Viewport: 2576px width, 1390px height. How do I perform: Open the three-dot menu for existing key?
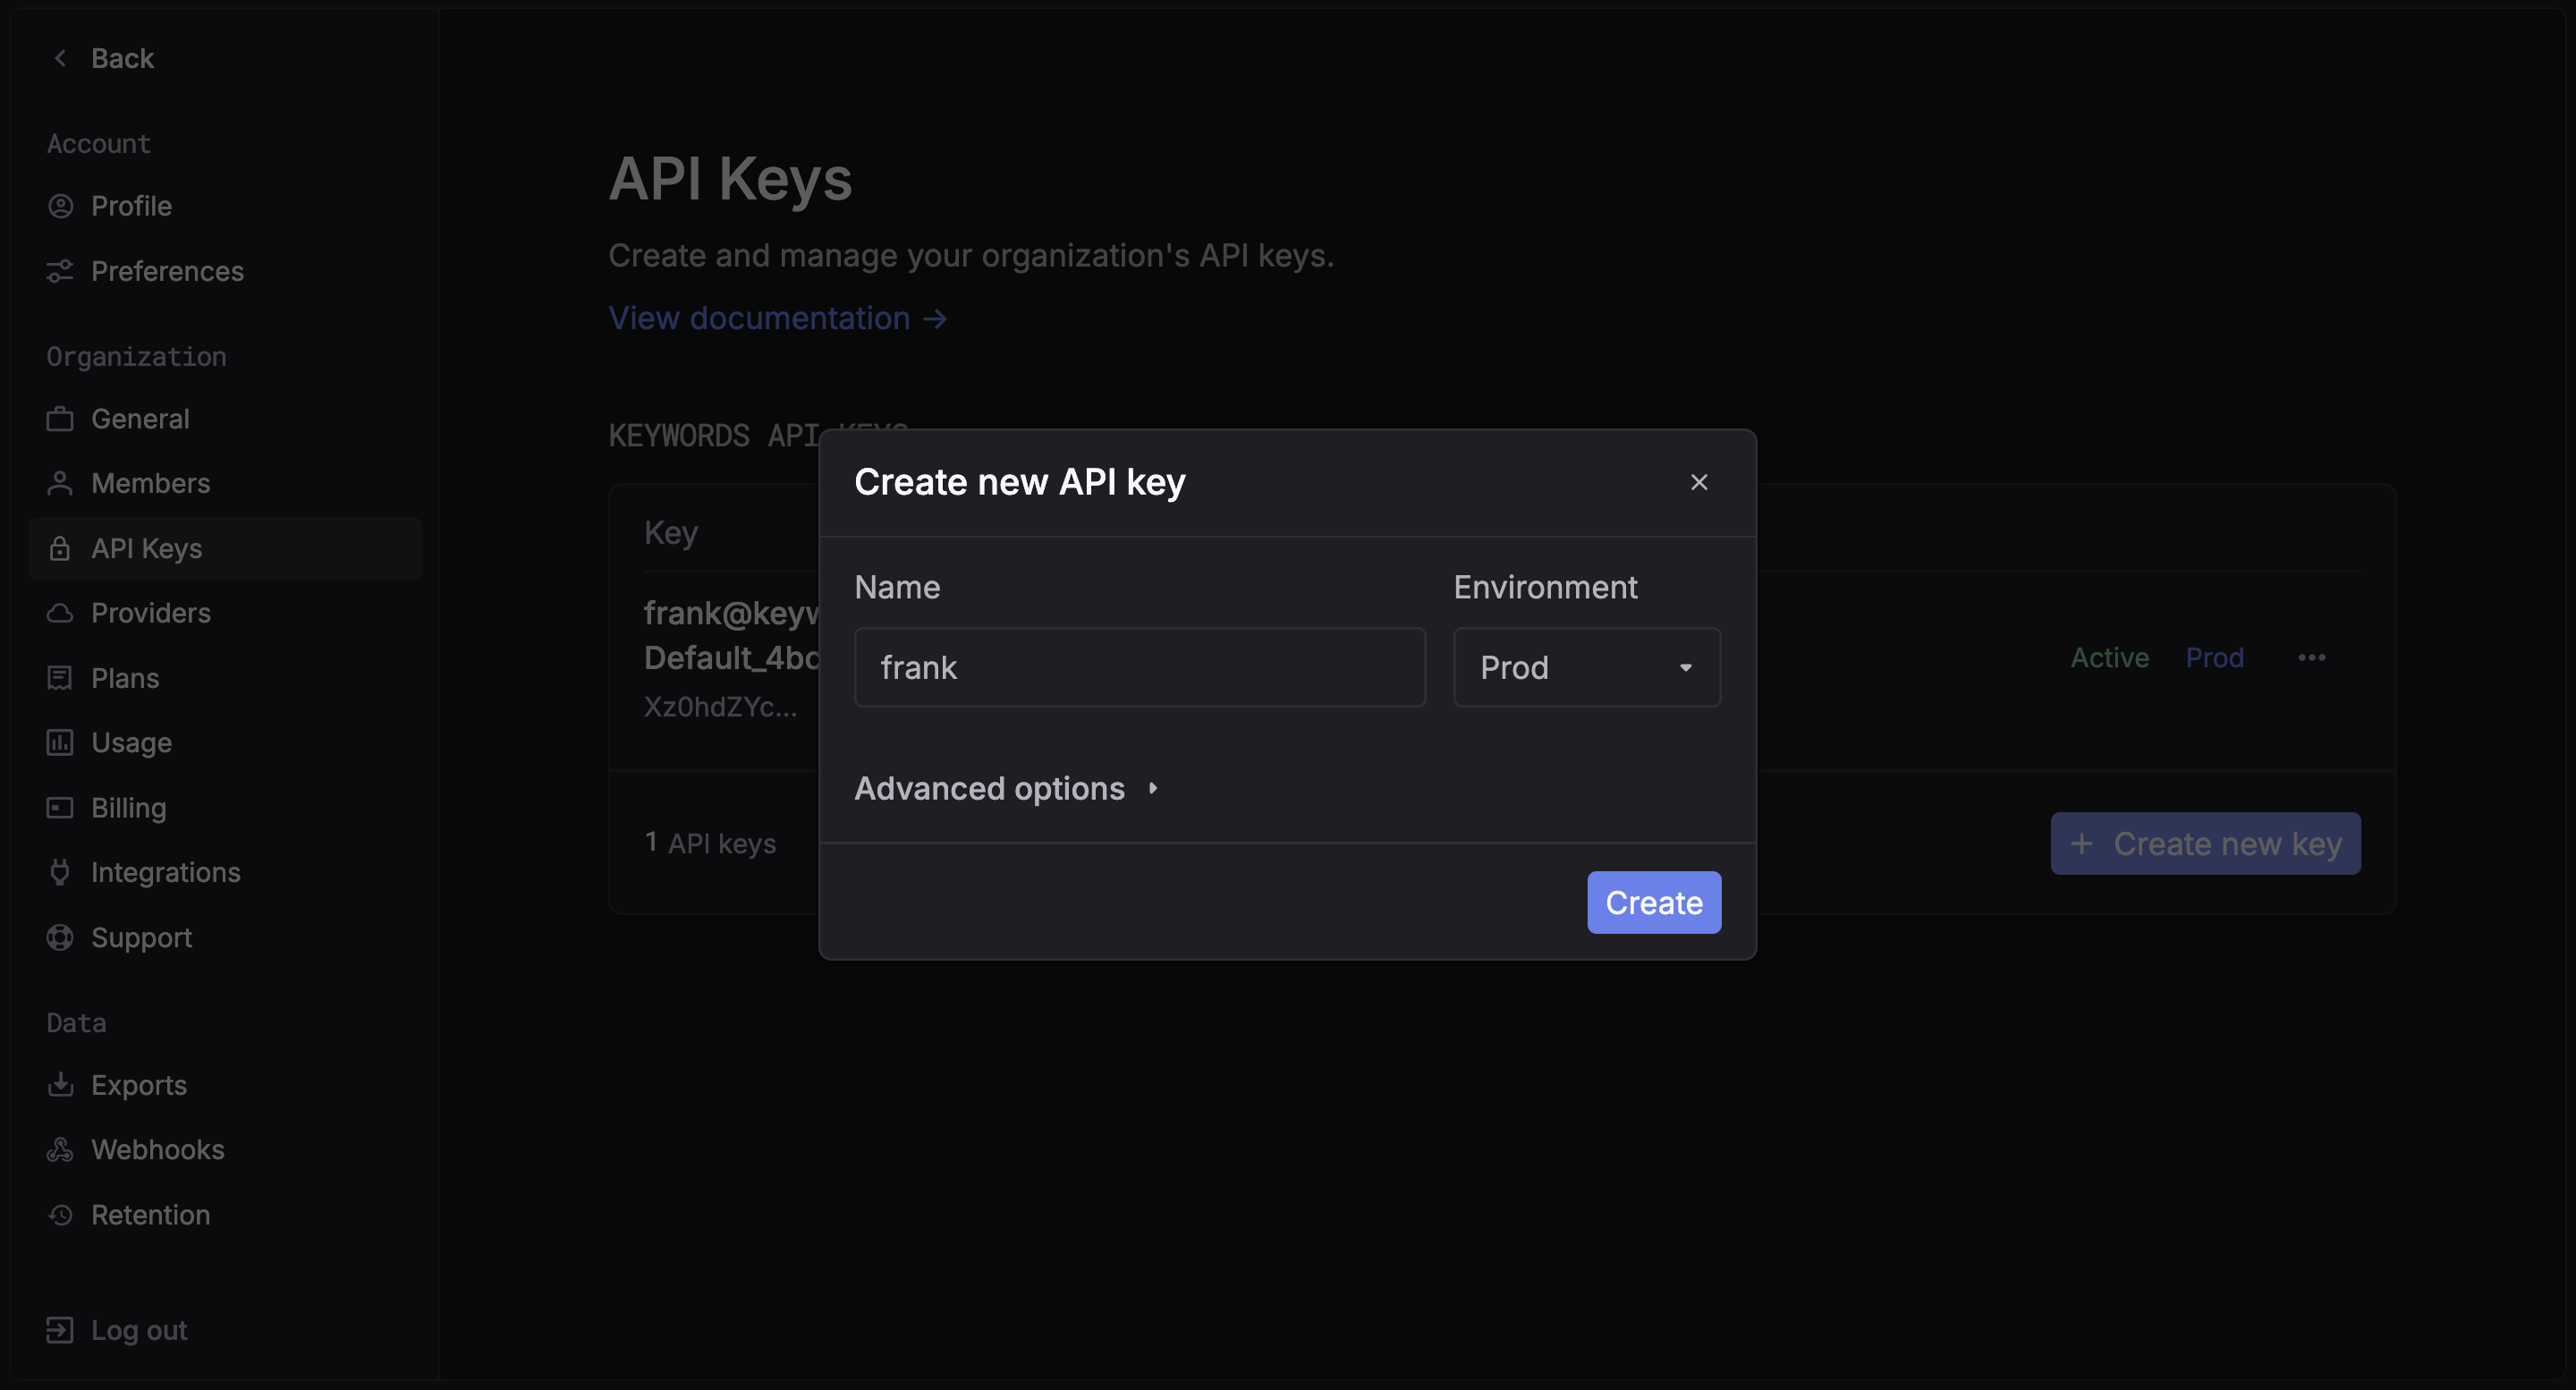point(2311,657)
